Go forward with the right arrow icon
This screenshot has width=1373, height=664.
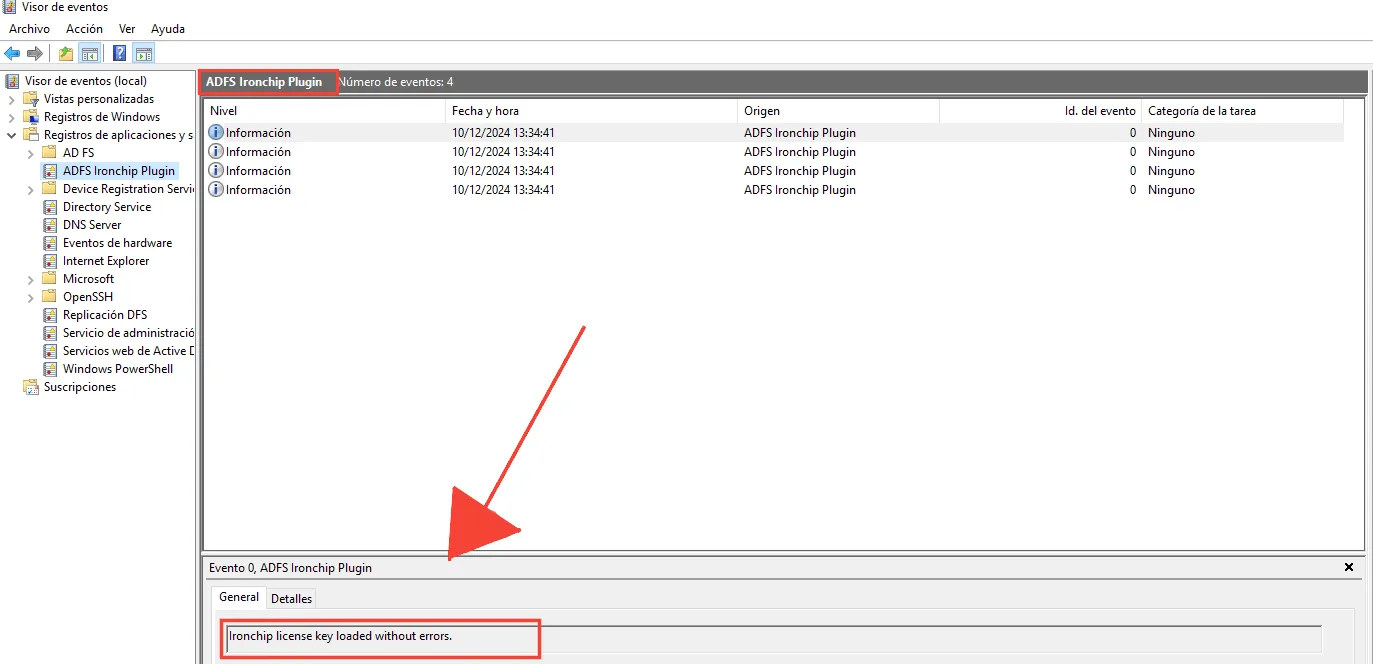[x=35, y=53]
